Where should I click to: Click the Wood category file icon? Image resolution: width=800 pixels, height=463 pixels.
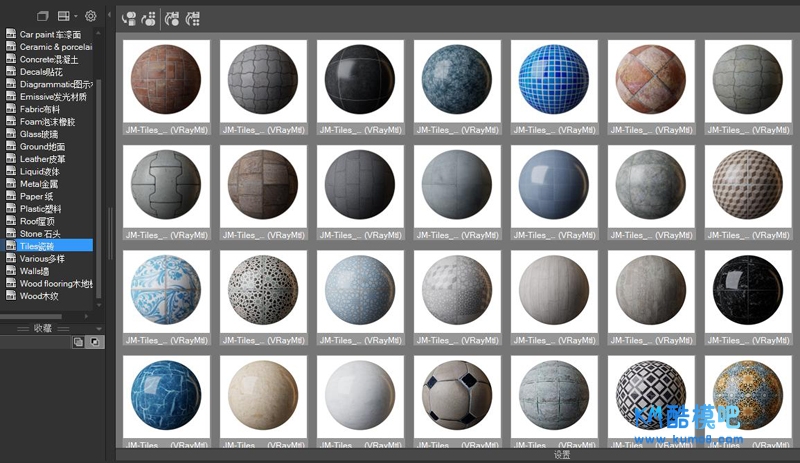(11, 296)
